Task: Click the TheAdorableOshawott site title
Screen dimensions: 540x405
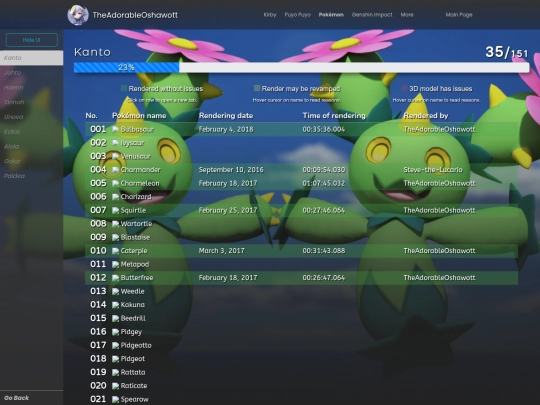Action: click(135, 15)
